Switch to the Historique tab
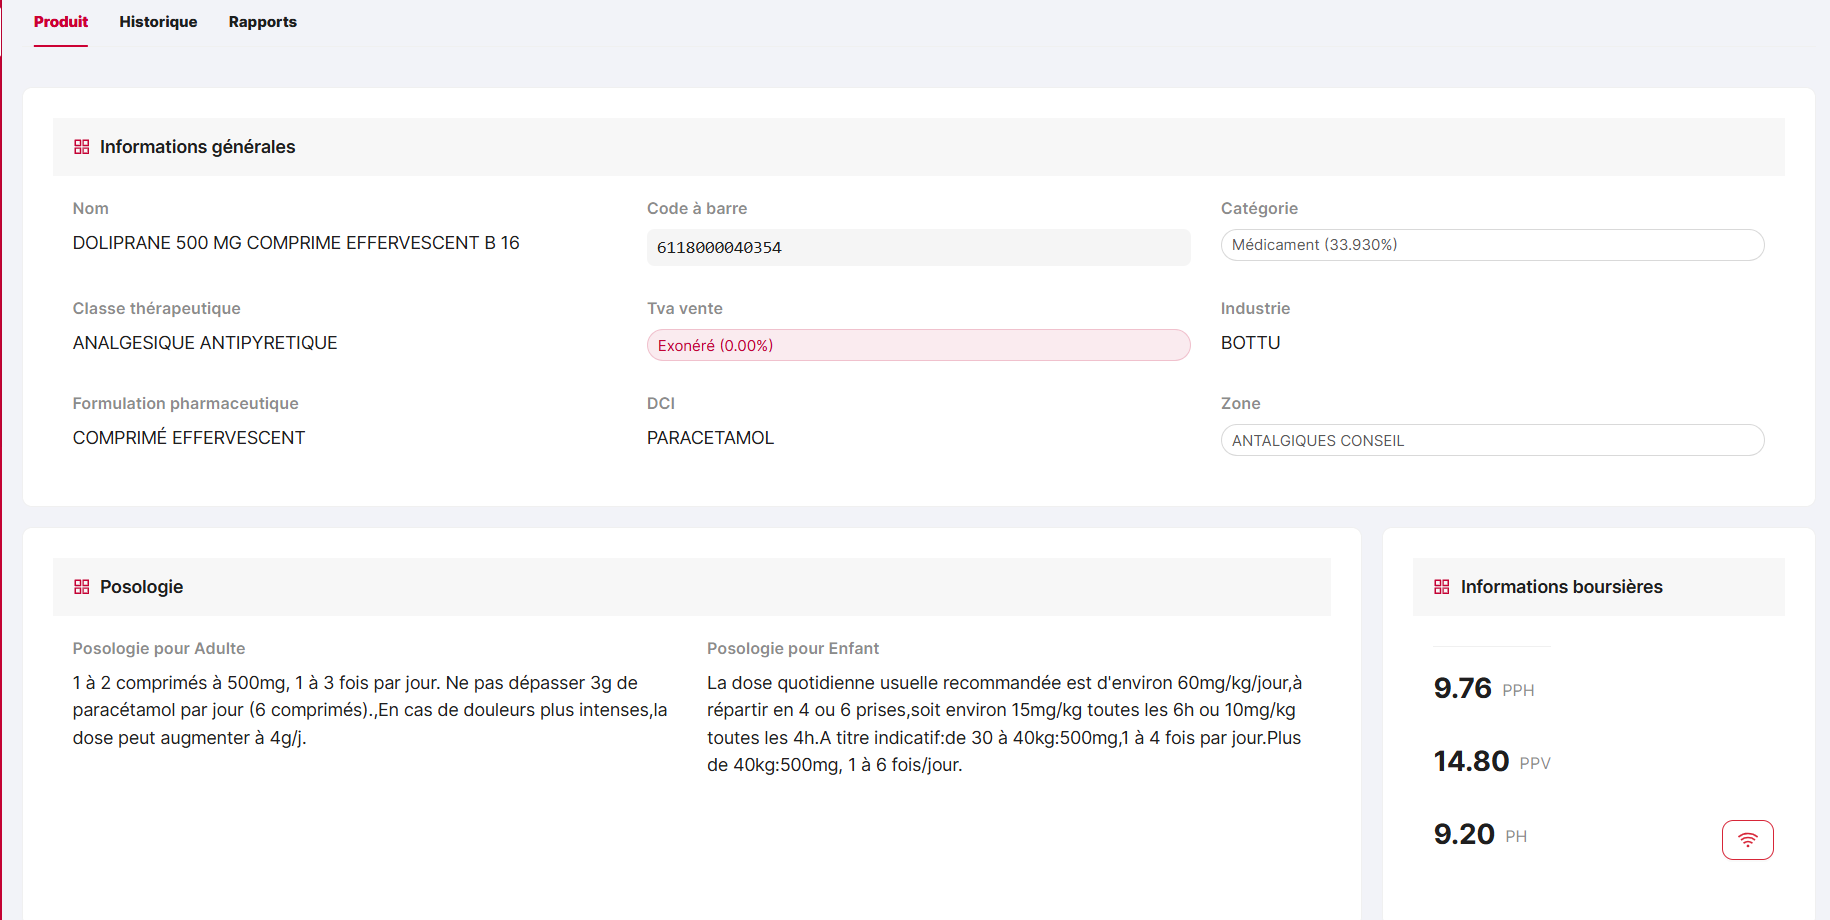Image resolution: width=1830 pixels, height=920 pixels. 157,21
